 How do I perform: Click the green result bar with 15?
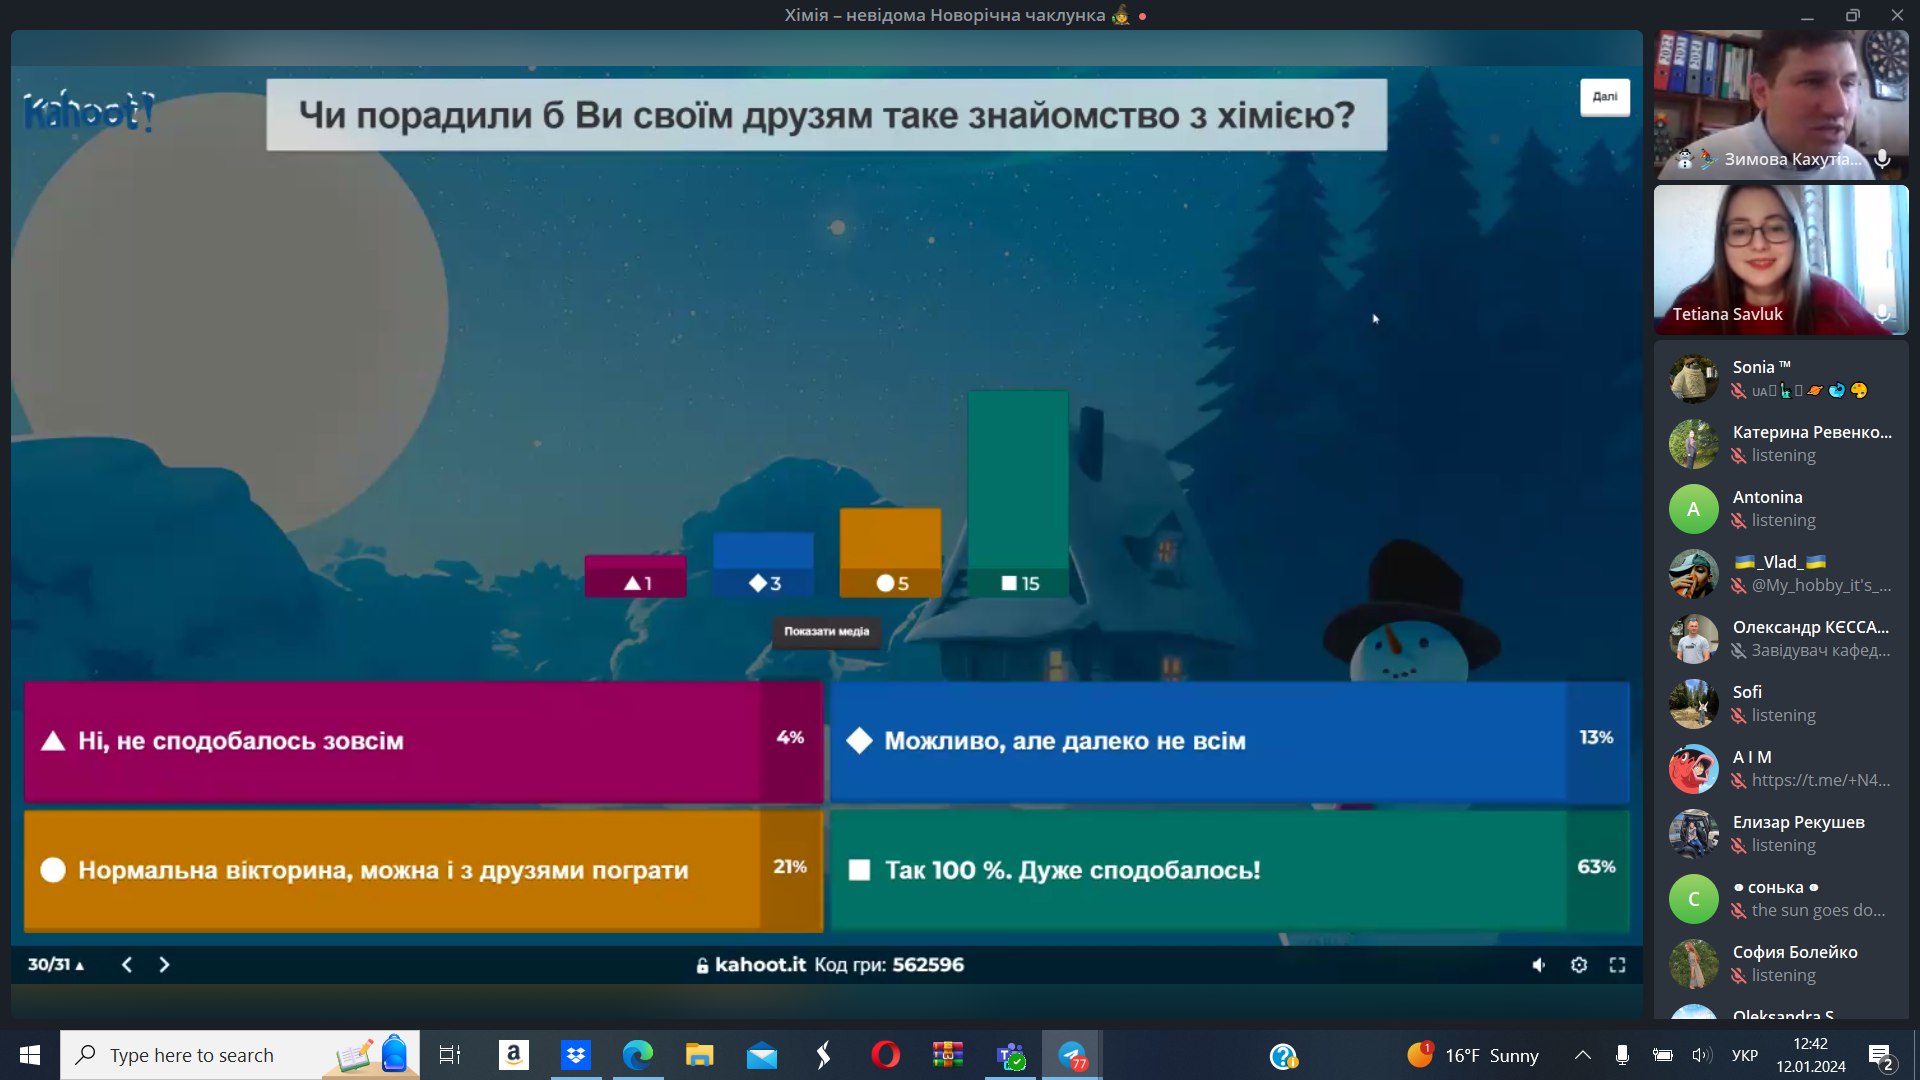point(1018,490)
